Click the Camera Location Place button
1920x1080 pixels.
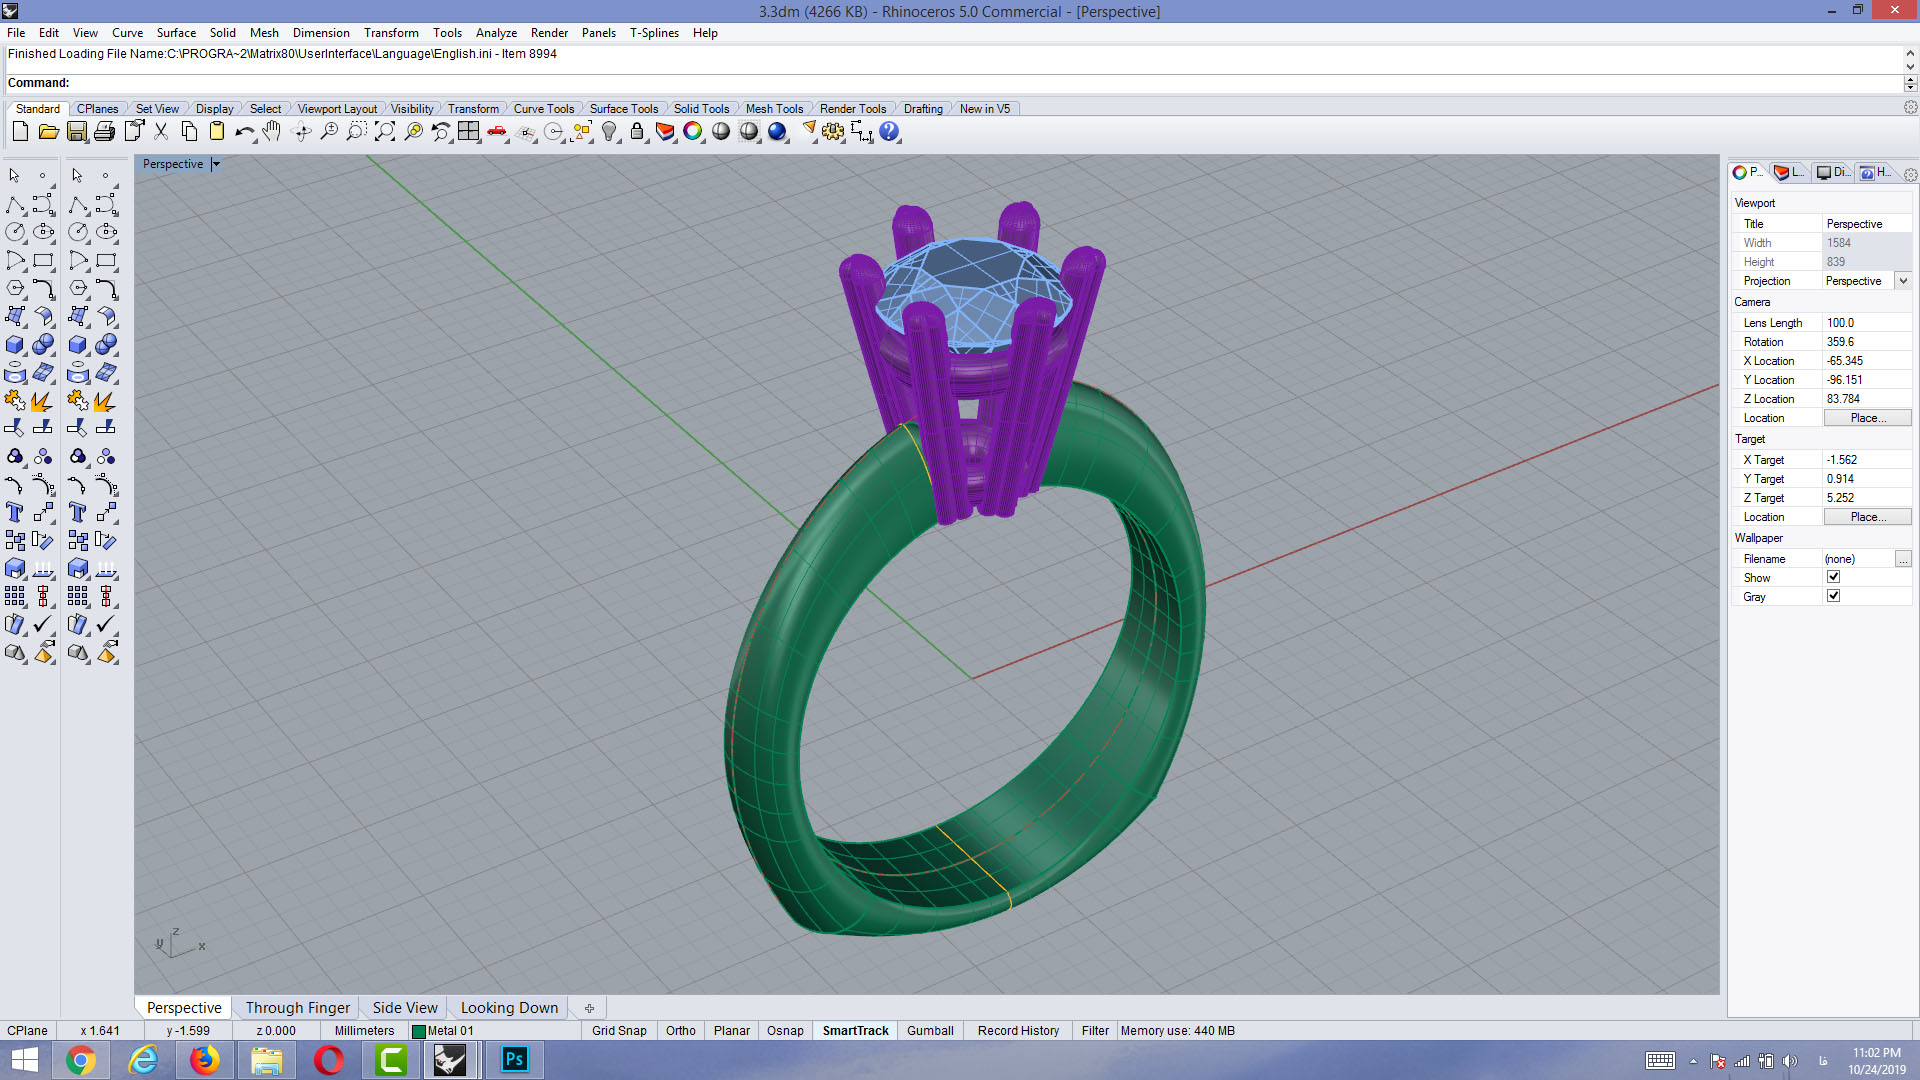coord(1867,418)
